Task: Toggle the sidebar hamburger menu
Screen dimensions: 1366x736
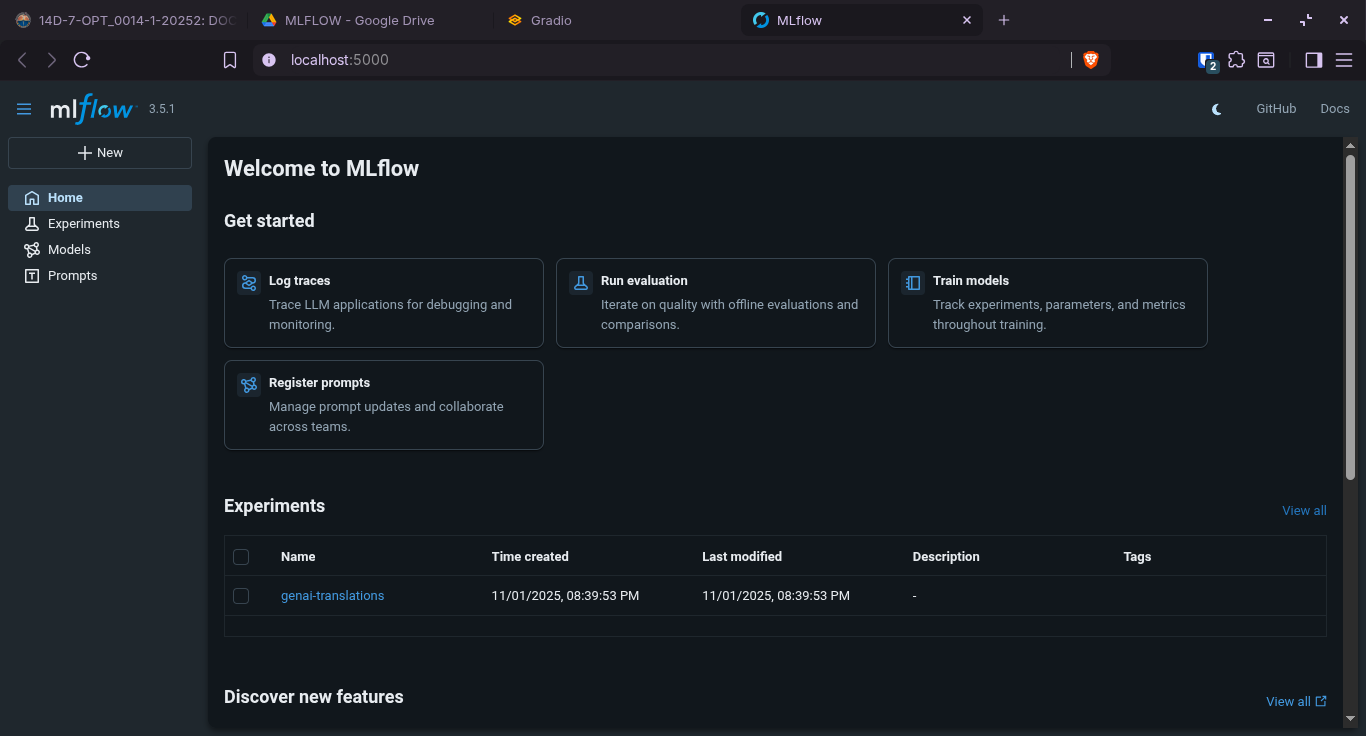Action: pos(24,109)
